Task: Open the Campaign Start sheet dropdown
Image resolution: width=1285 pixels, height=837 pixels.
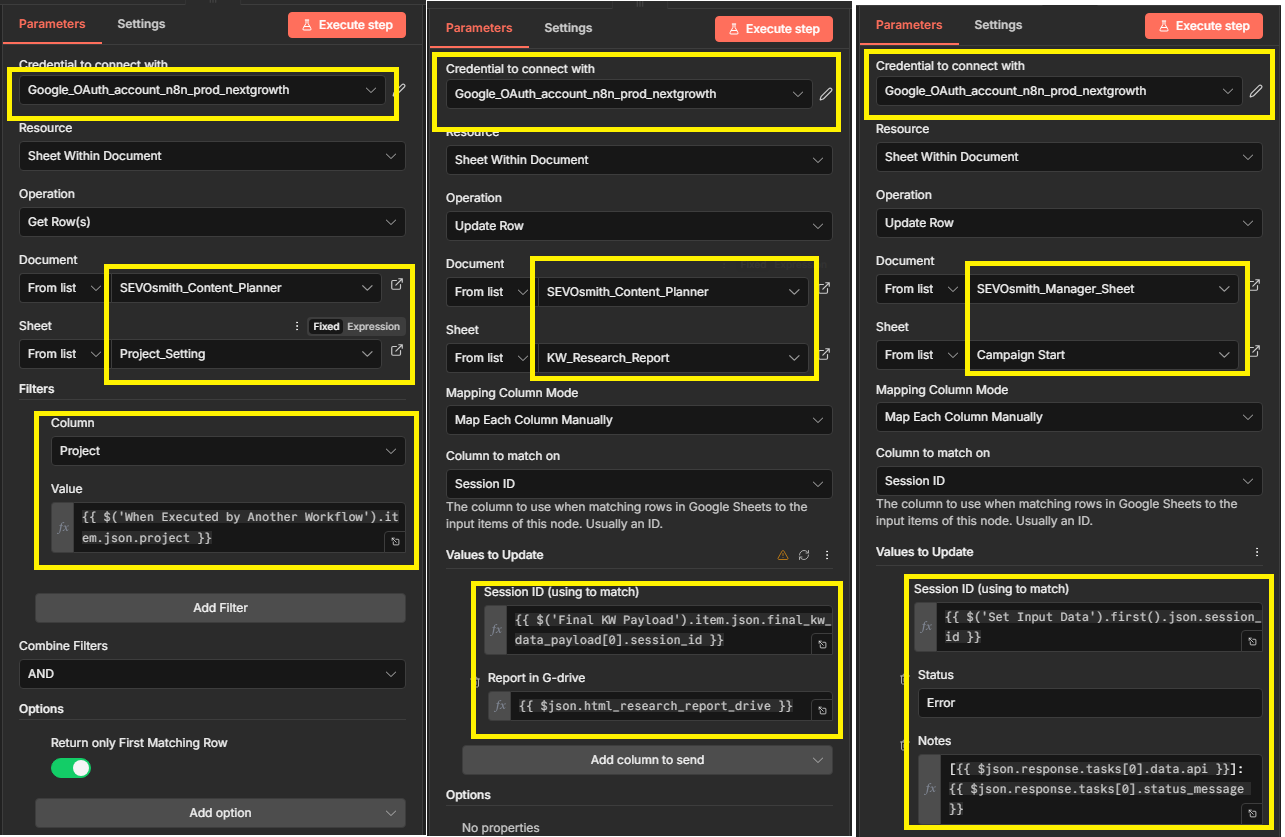Action: [x=1102, y=355]
